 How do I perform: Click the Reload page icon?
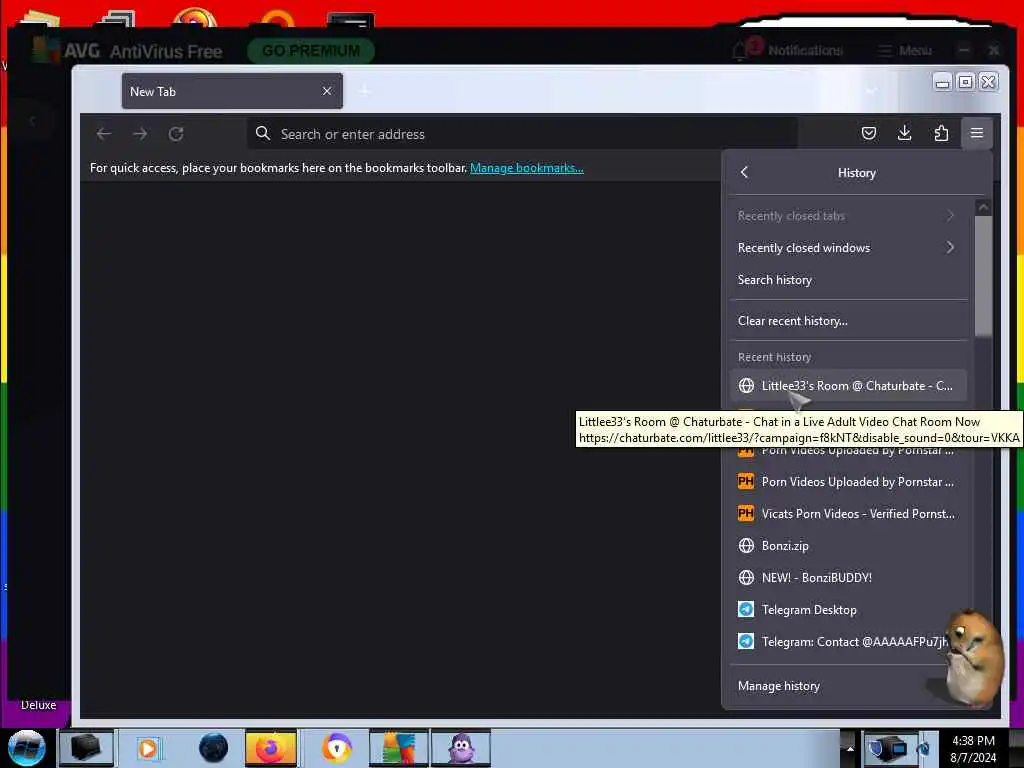[176, 134]
